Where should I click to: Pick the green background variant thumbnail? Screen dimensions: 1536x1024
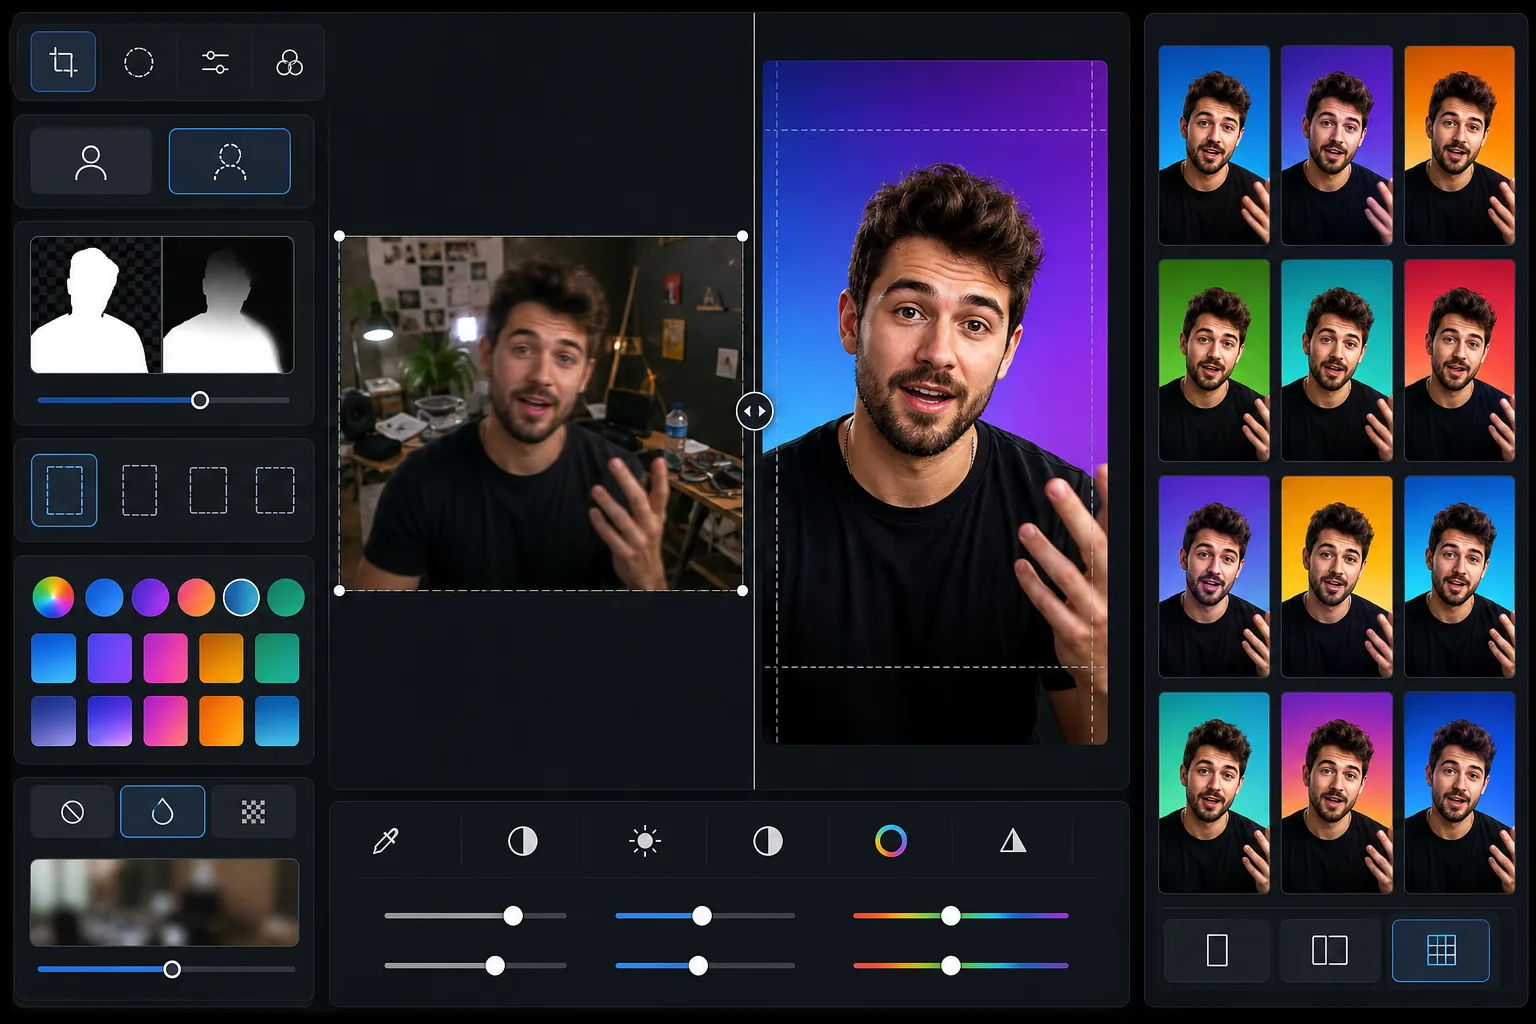tap(1214, 360)
